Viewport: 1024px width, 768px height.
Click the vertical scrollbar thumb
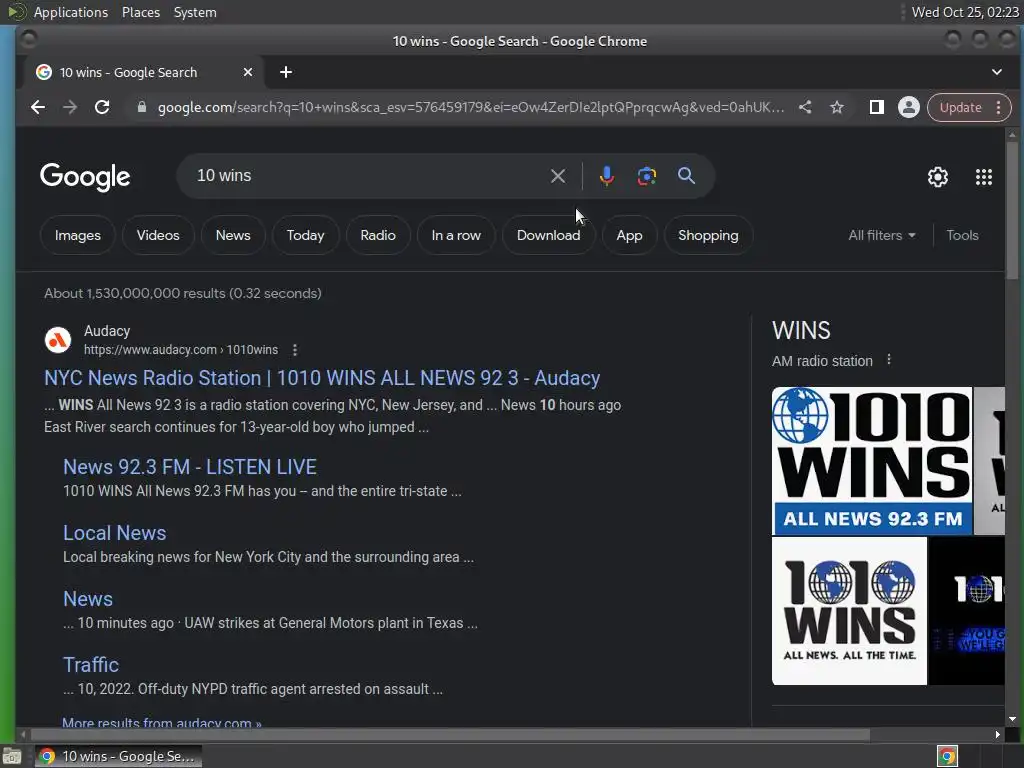point(1012,211)
